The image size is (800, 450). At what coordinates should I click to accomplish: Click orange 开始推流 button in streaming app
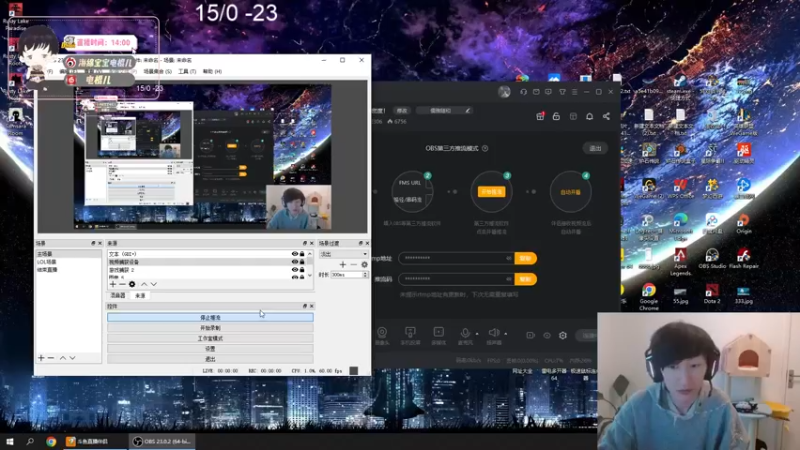pyautogui.click(x=491, y=192)
